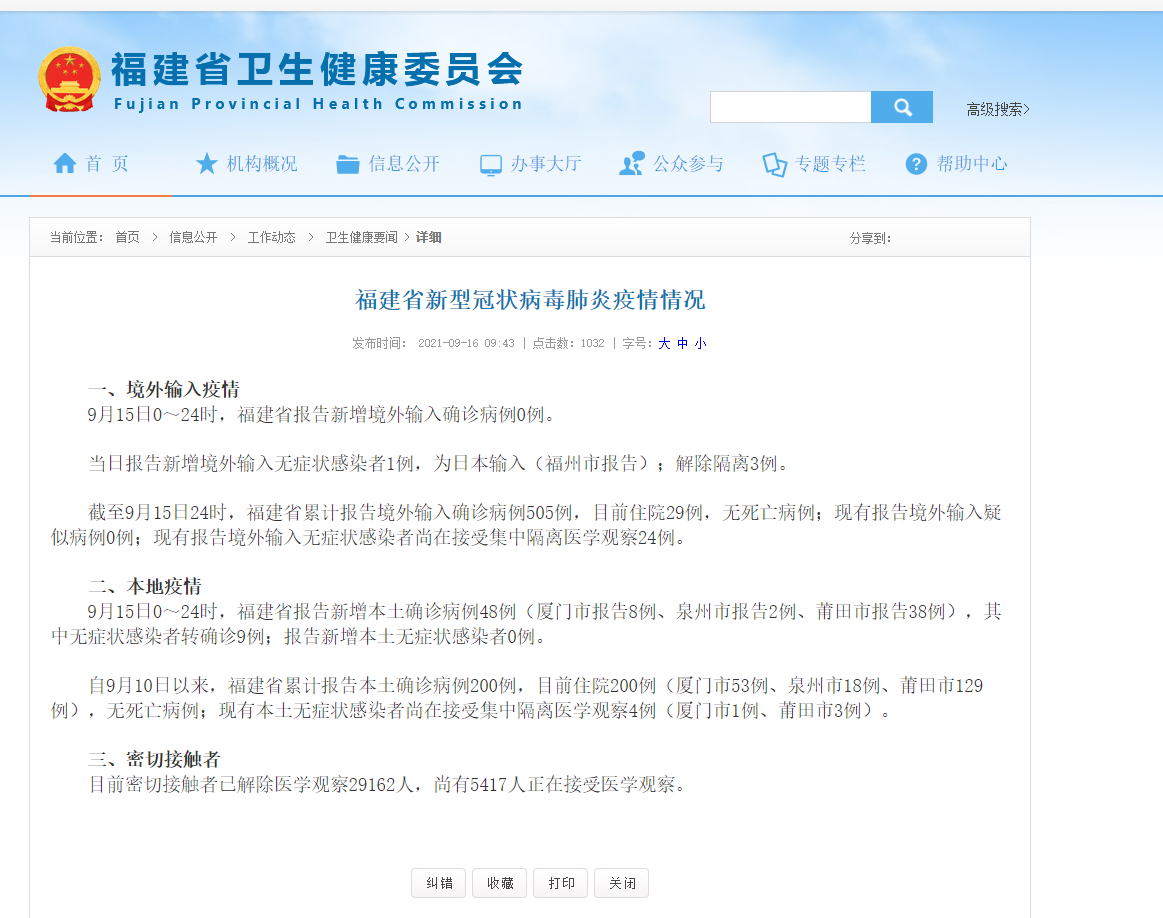
Task: Click the question mark icon of 帮助中心
Action: (916, 163)
